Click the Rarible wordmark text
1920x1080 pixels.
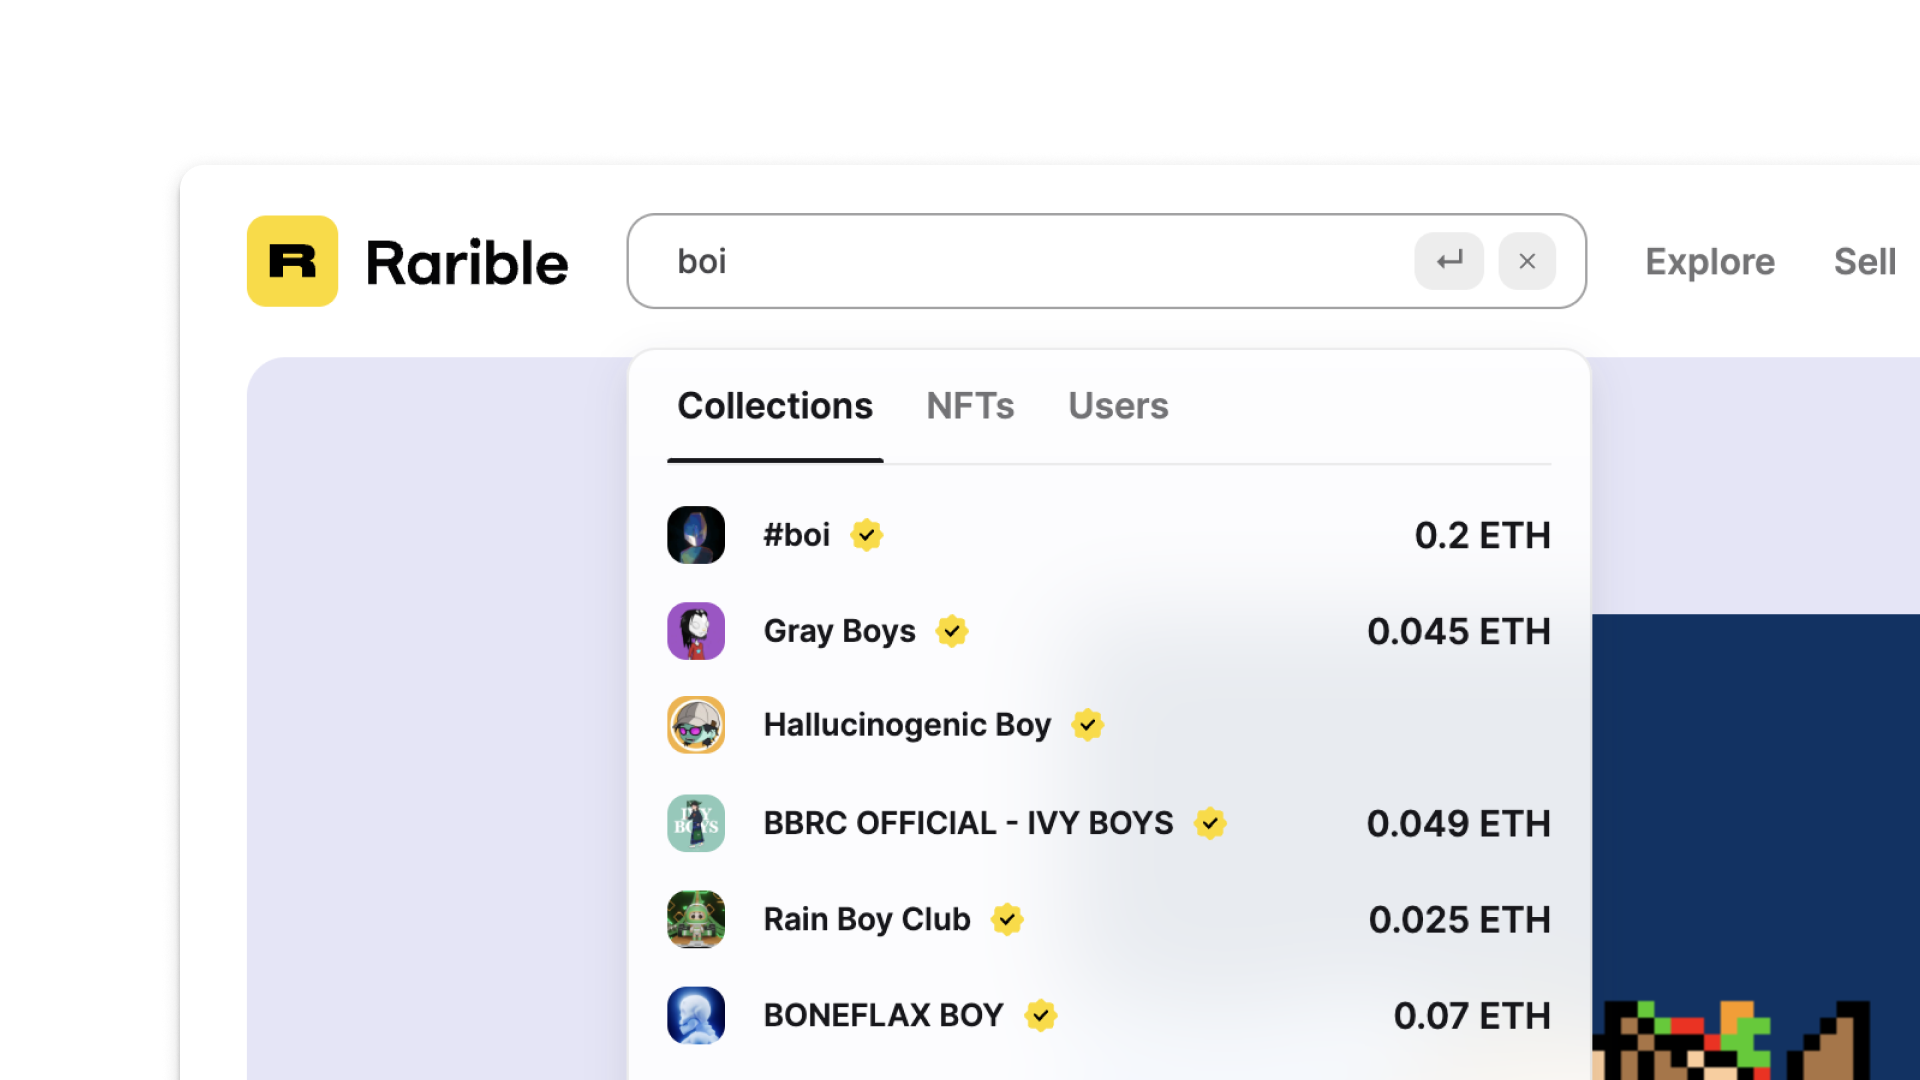tap(467, 263)
